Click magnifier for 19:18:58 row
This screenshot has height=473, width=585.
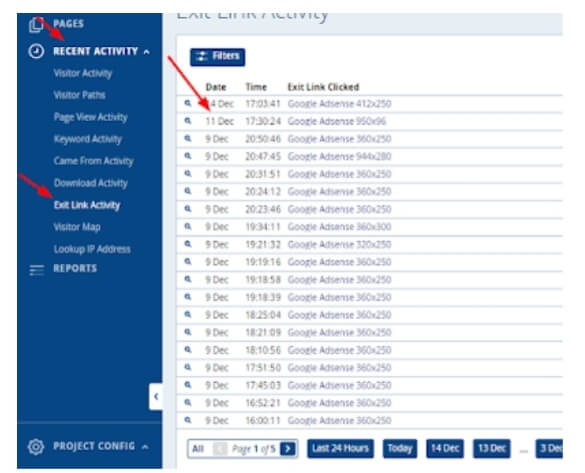point(188,279)
